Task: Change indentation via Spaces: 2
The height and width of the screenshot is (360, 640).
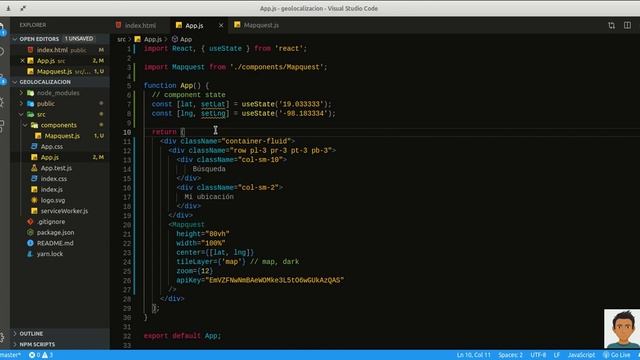Action: 510,355
